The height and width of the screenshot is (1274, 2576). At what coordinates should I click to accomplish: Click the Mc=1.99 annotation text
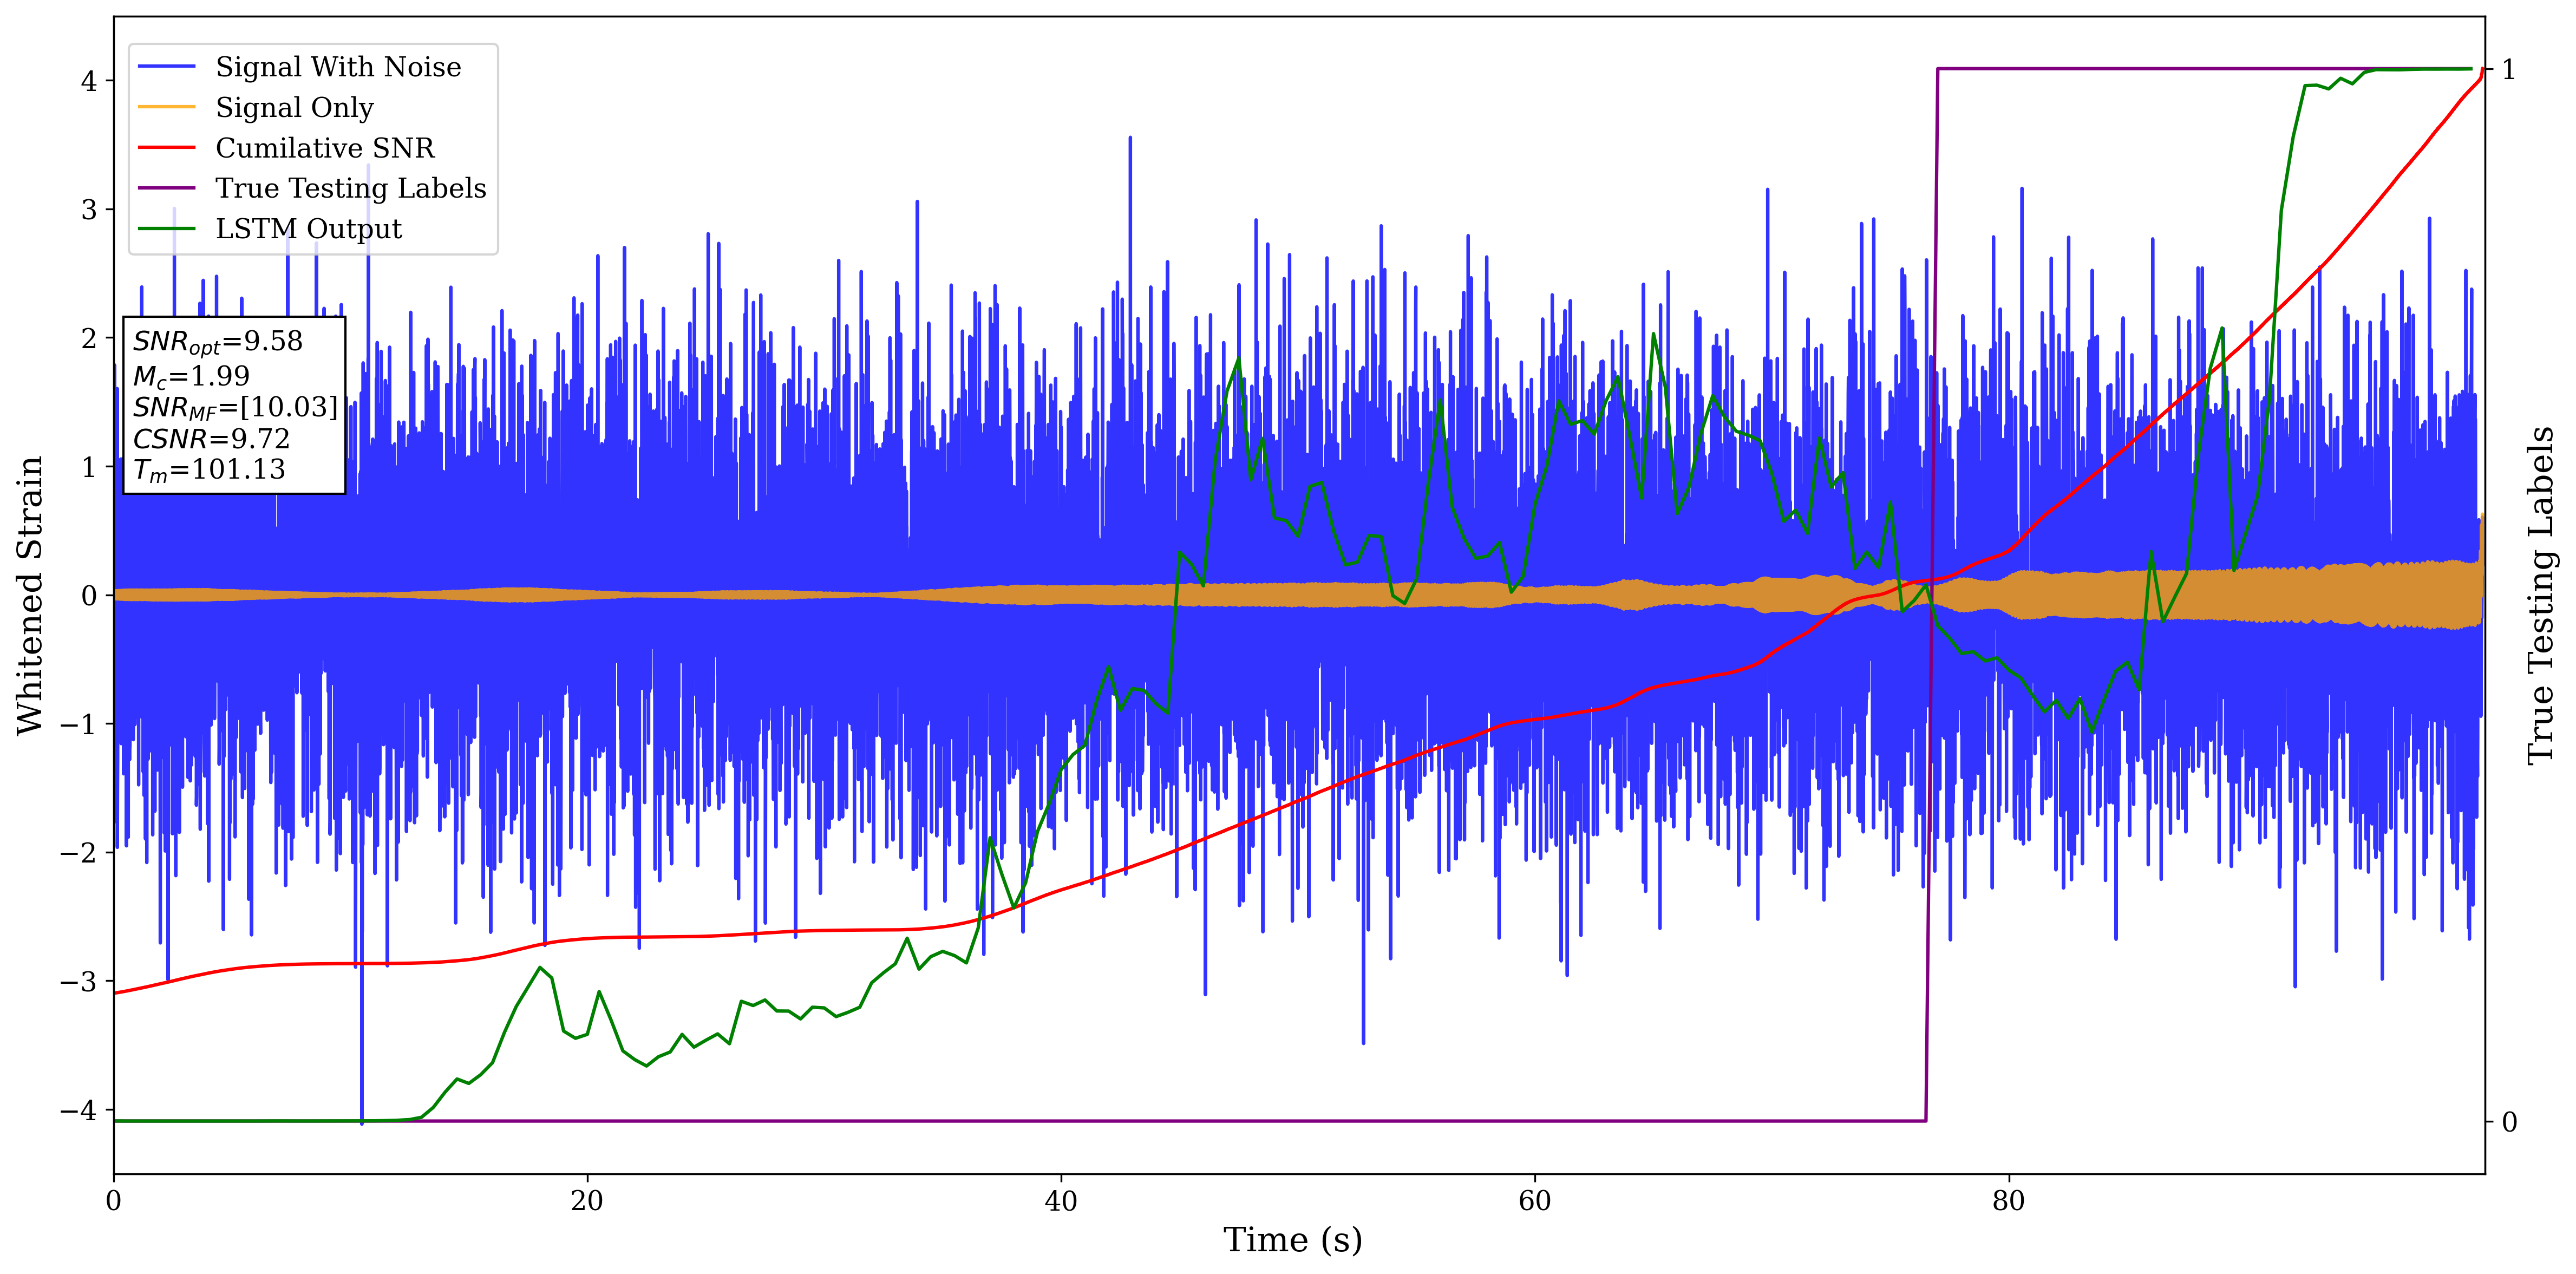(x=191, y=376)
